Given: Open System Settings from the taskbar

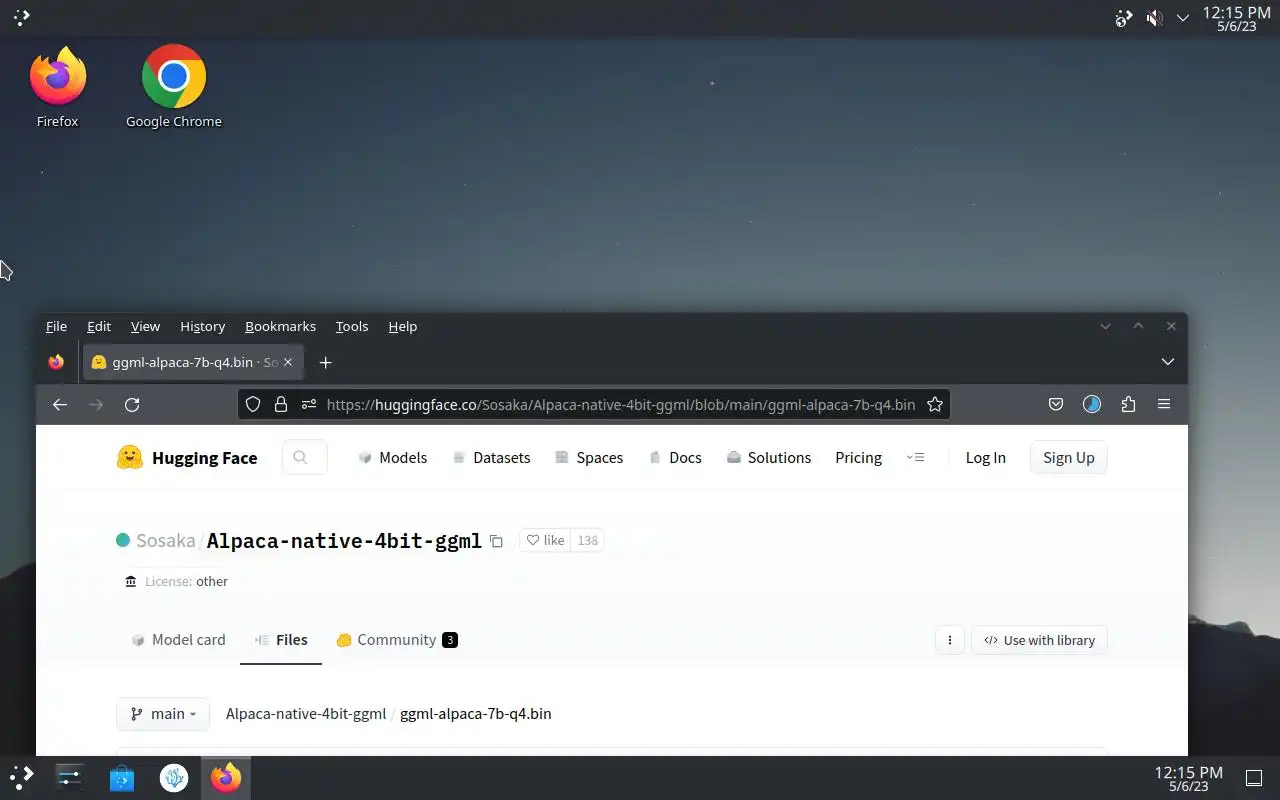Looking at the screenshot, I should (70, 777).
